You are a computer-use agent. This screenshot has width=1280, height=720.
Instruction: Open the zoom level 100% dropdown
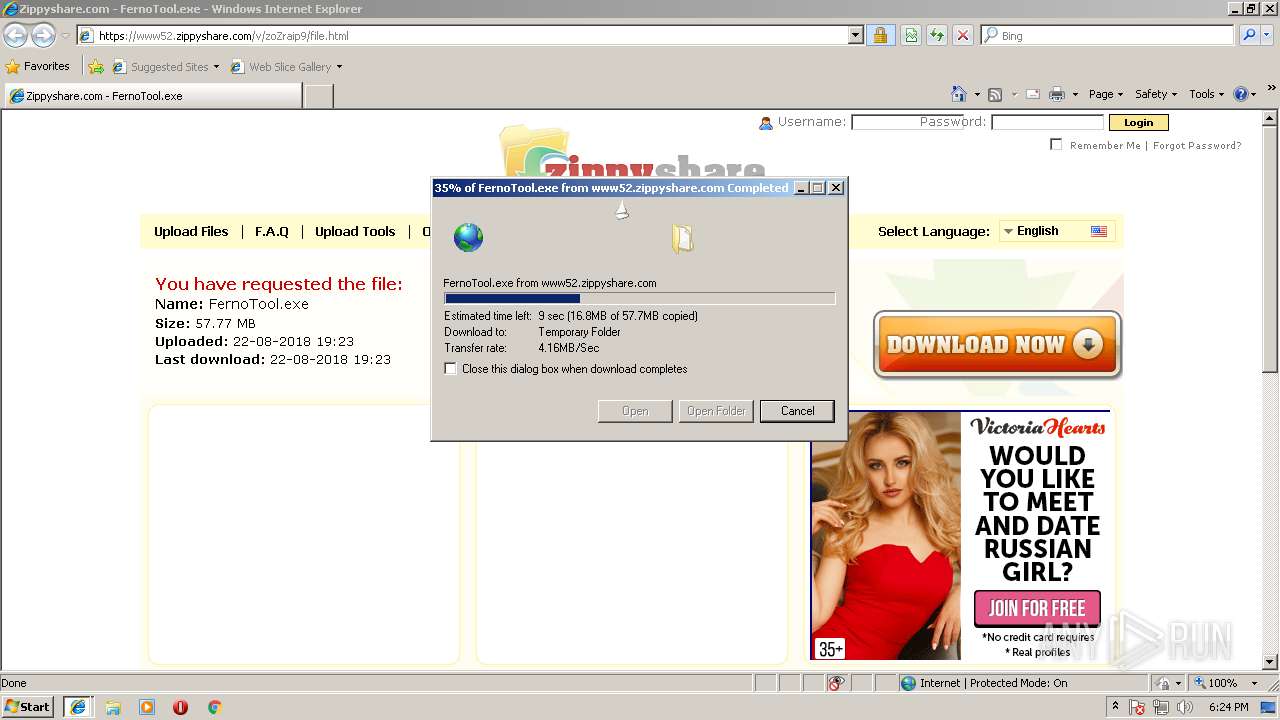pyautogui.click(x=1254, y=683)
